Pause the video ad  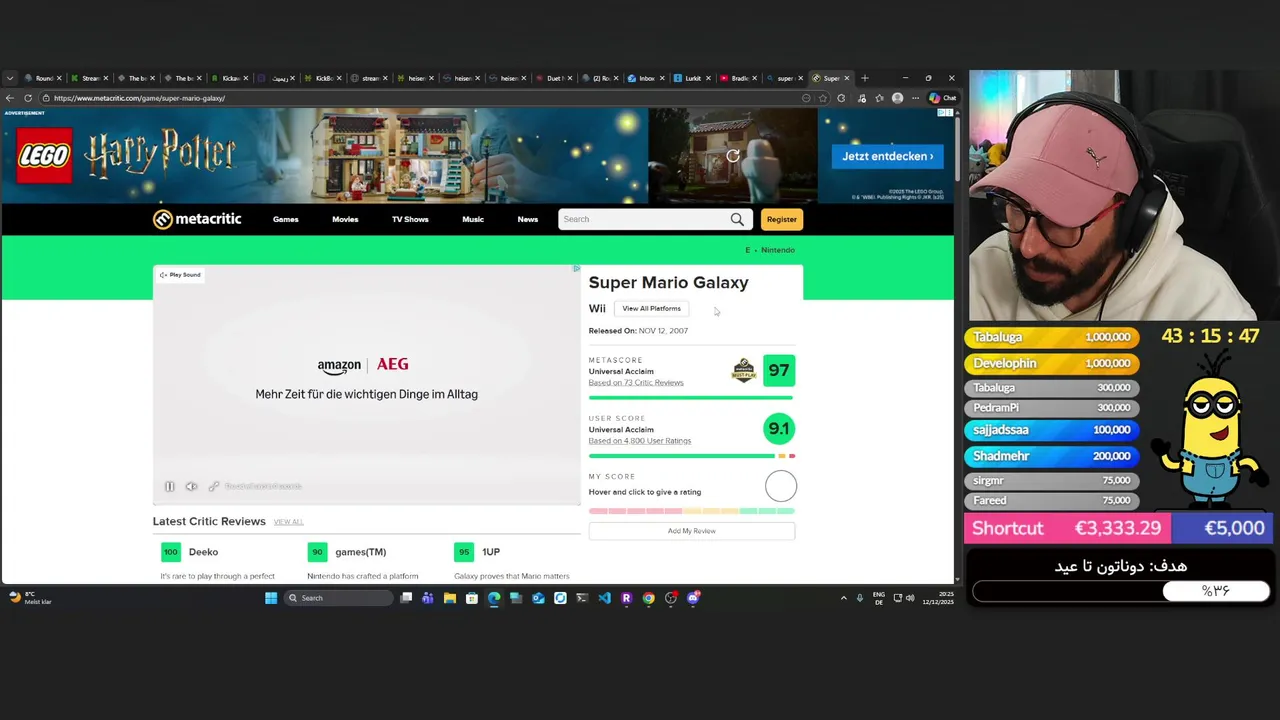169,486
